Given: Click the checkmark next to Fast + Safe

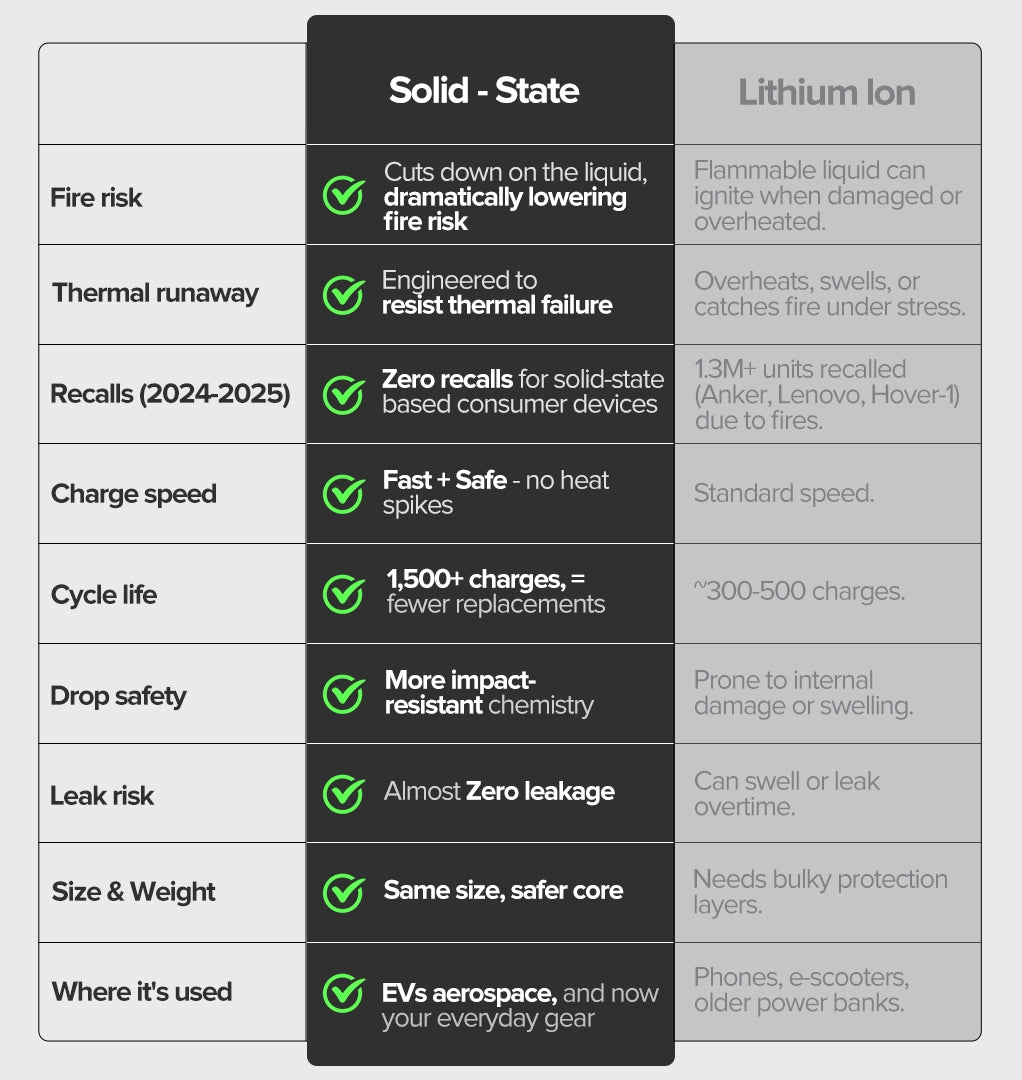Looking at the screenshot, I should (x=343, y=493).
